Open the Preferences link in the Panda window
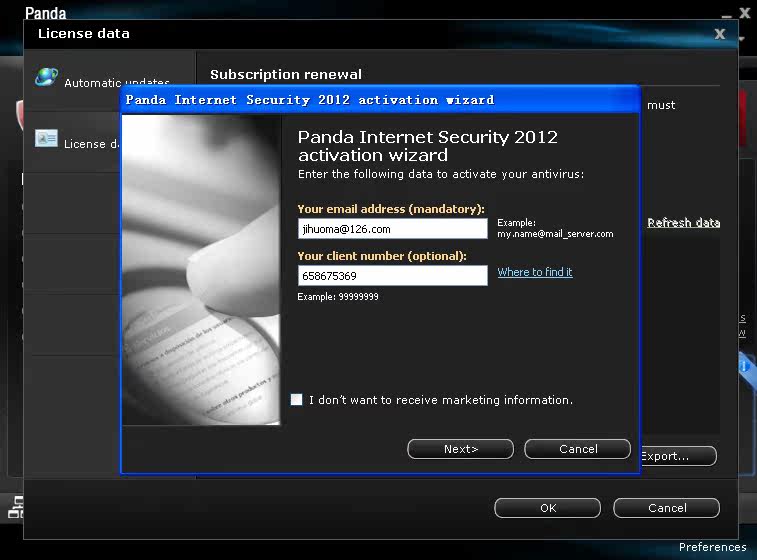The image size is (757, 560). tap(713, 547)
